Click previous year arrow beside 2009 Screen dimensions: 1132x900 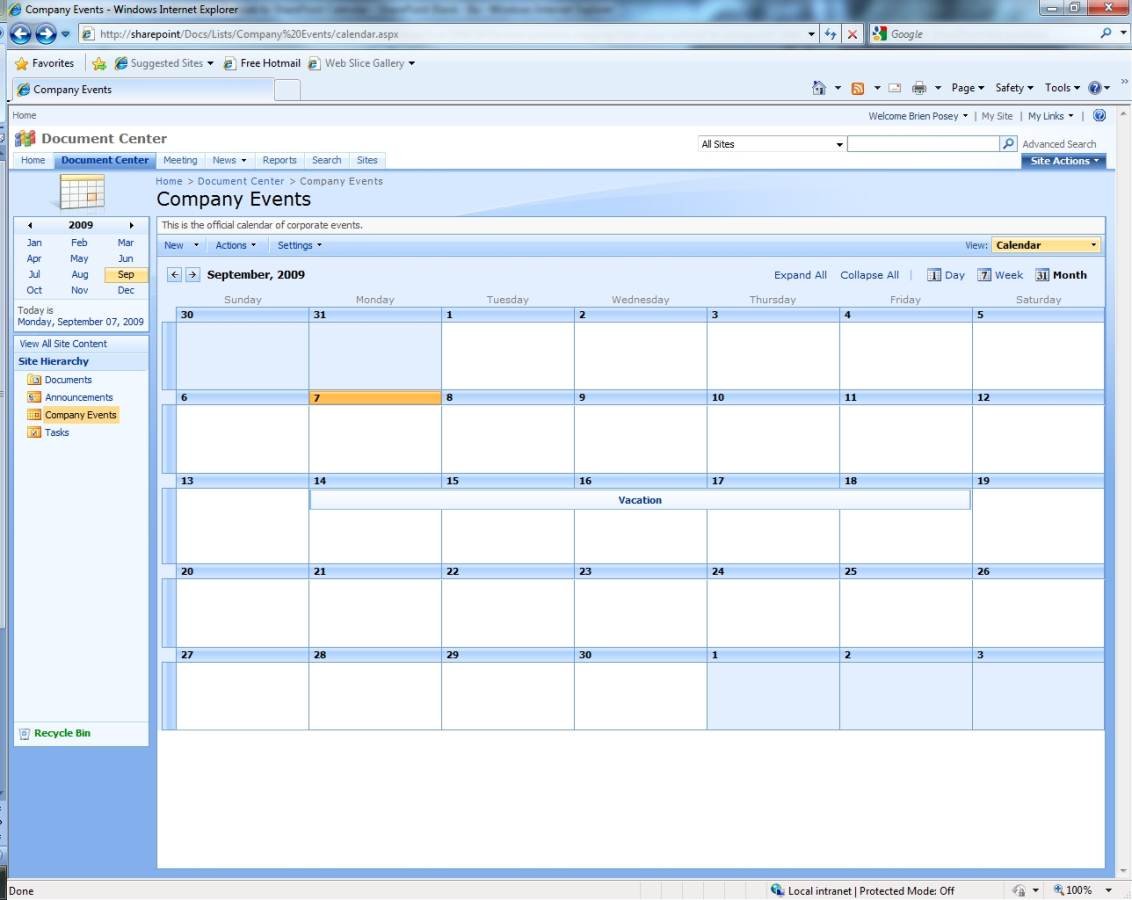(30, 225)
